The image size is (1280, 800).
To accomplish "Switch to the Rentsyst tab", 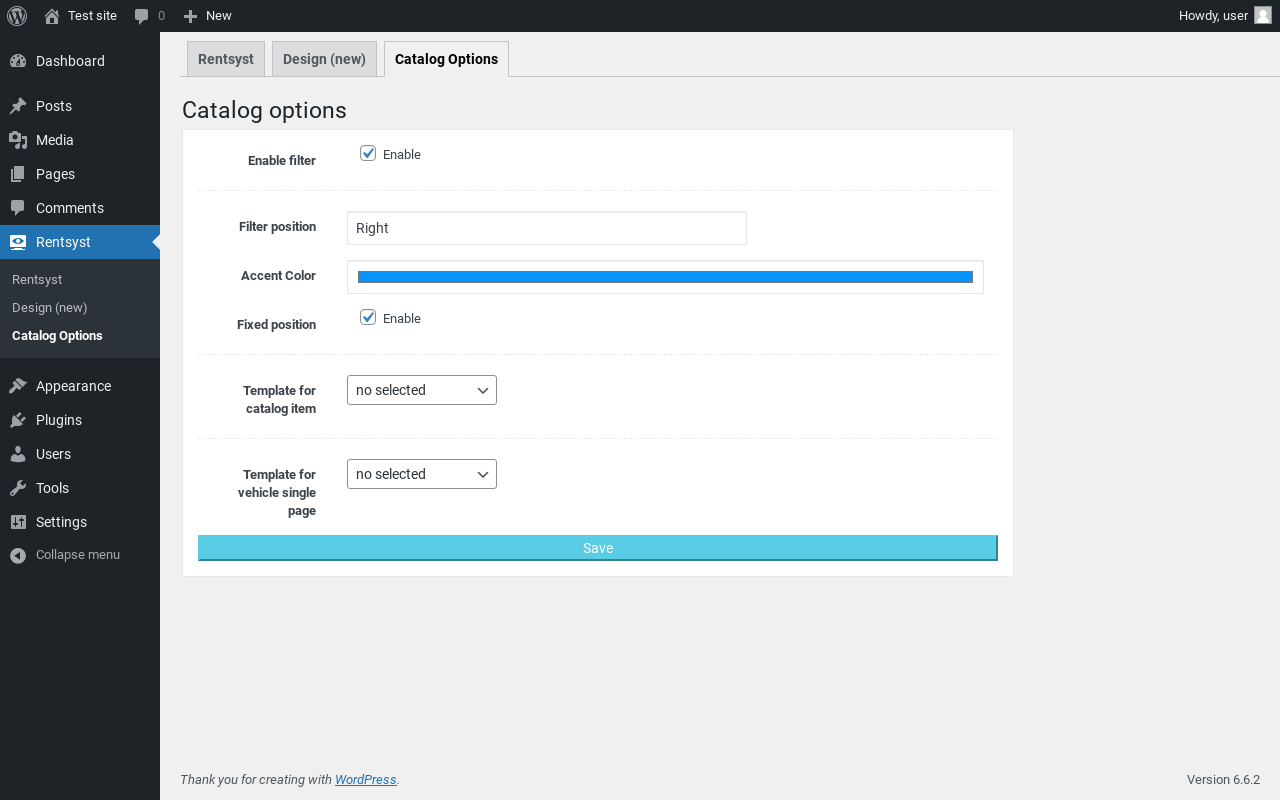I will tap(226, 59).
